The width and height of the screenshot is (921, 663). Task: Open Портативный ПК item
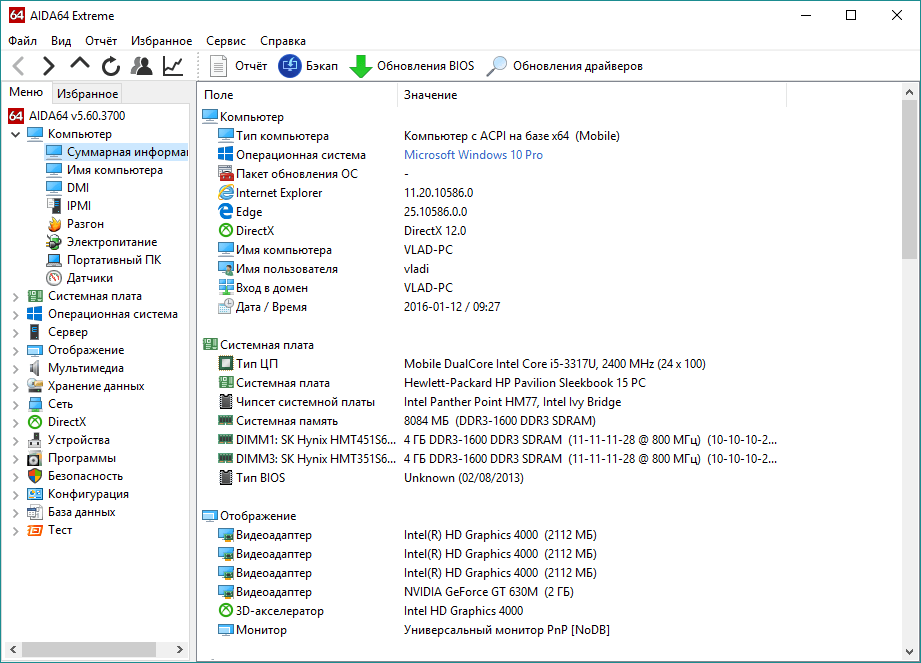tap(114, 260)
